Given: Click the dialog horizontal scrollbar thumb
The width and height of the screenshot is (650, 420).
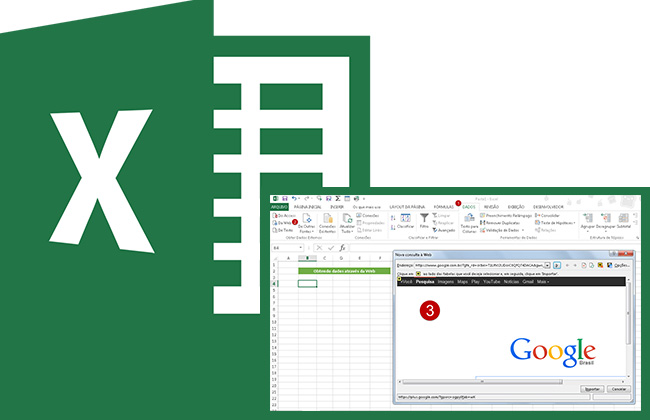Looking at the screenshot, I should point(483,381).
